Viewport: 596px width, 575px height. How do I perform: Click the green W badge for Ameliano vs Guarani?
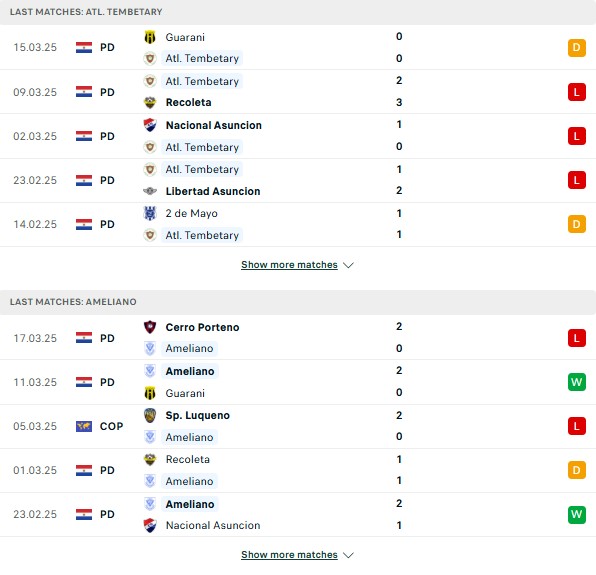click(576, 382)
